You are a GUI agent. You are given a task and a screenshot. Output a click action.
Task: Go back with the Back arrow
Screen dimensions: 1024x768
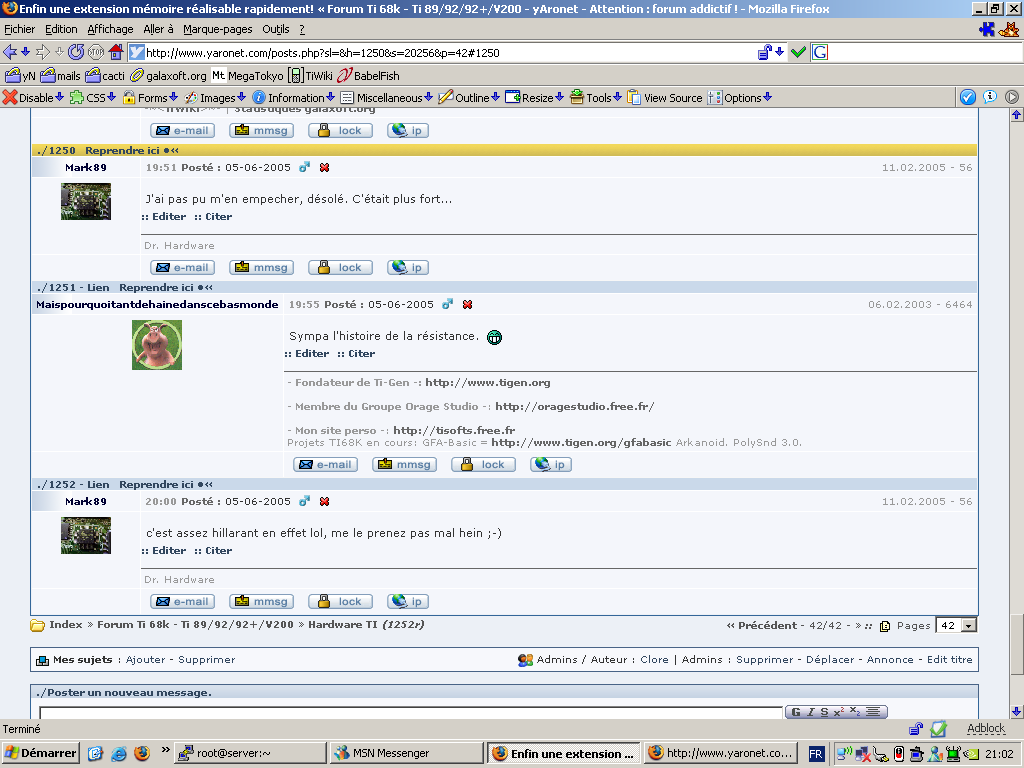tap(9, 52)
